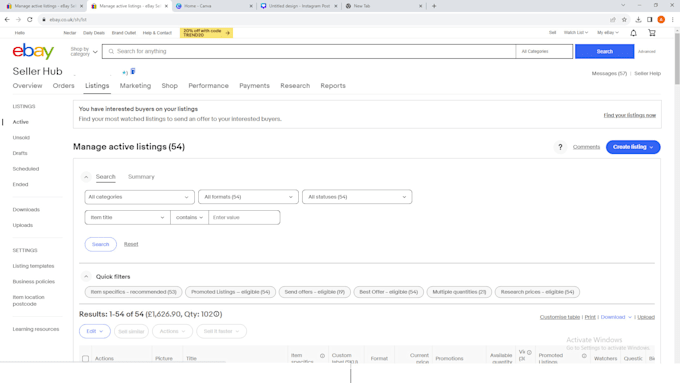Click info icon beside results Qty
This screenshot has width=680, height=383.
[x=217, y=314]
